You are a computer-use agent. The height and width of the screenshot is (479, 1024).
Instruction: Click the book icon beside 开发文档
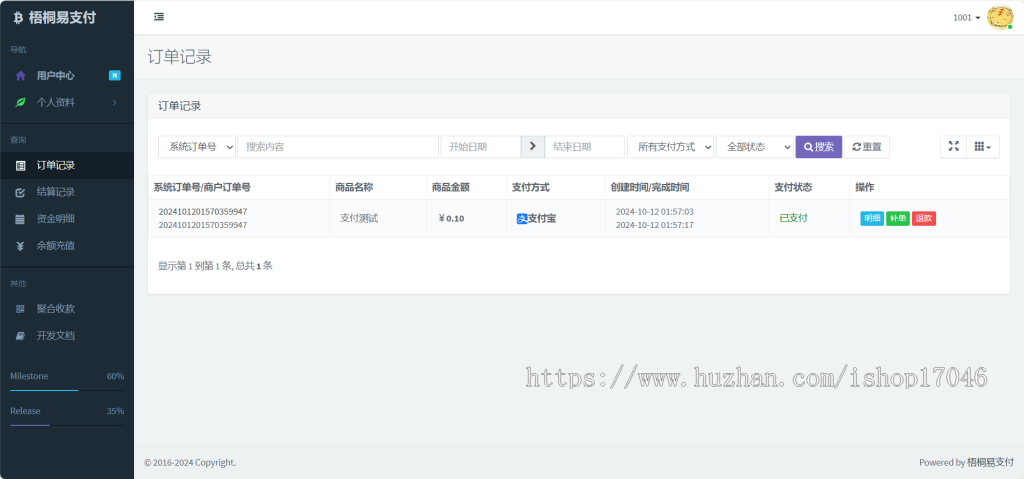click(20, 336)
